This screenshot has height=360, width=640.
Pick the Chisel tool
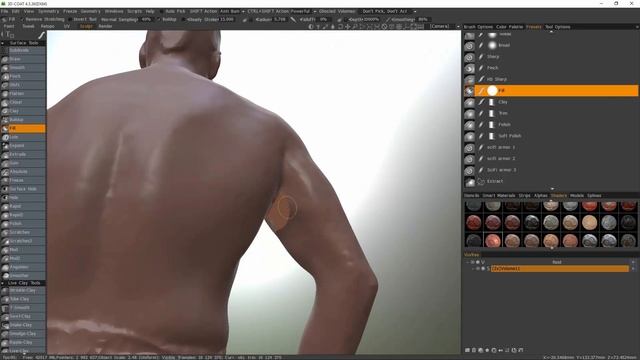23,102
